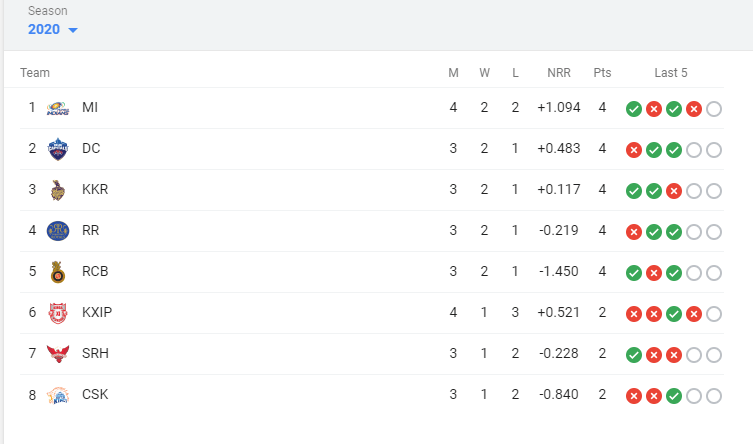Image resolution: width=753 pixels, height=444 pixels.
Task: Click the Delhi Capitals team logo
Action: [58, 149]
